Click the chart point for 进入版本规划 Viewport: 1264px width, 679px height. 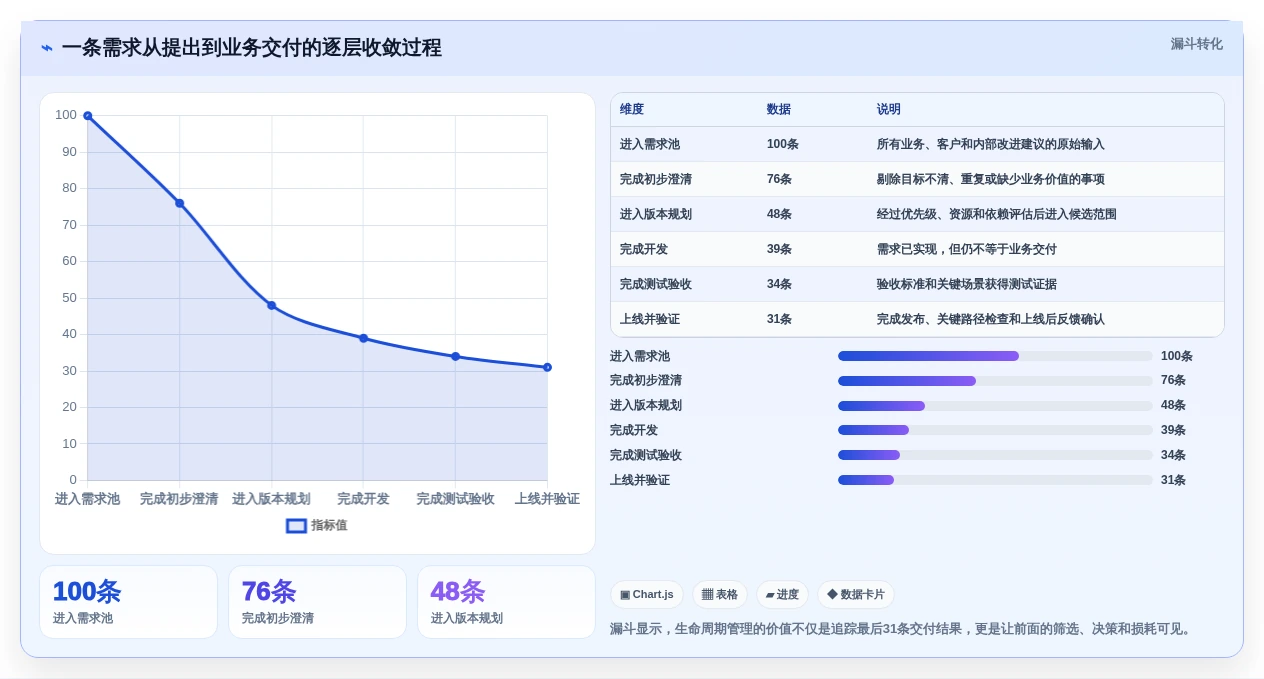click(x=272, y=305)
